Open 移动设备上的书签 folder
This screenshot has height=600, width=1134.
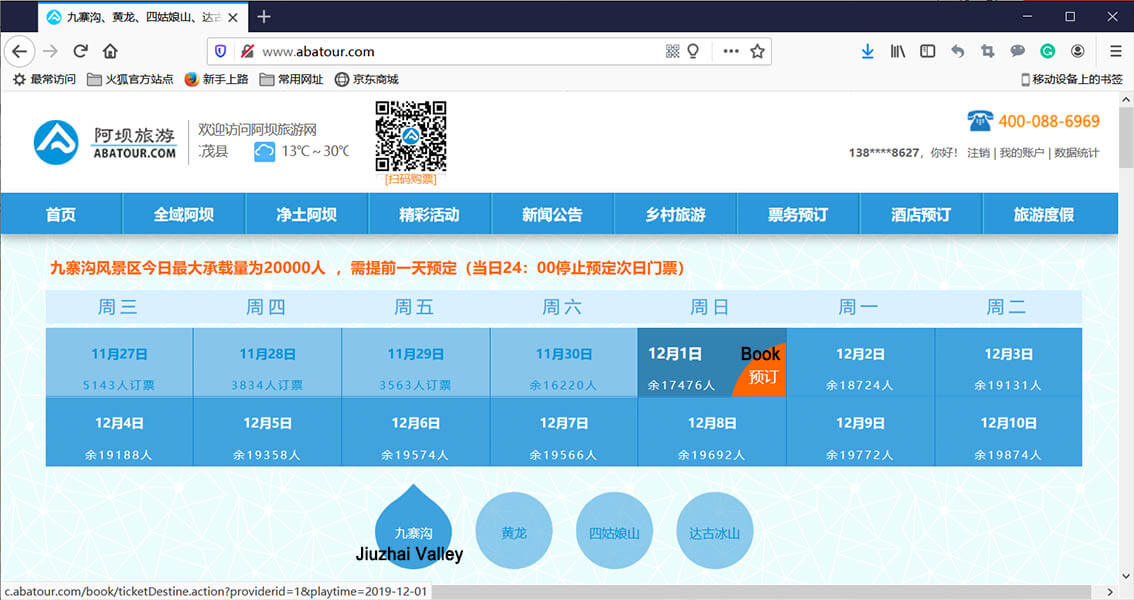point(1072,80)
